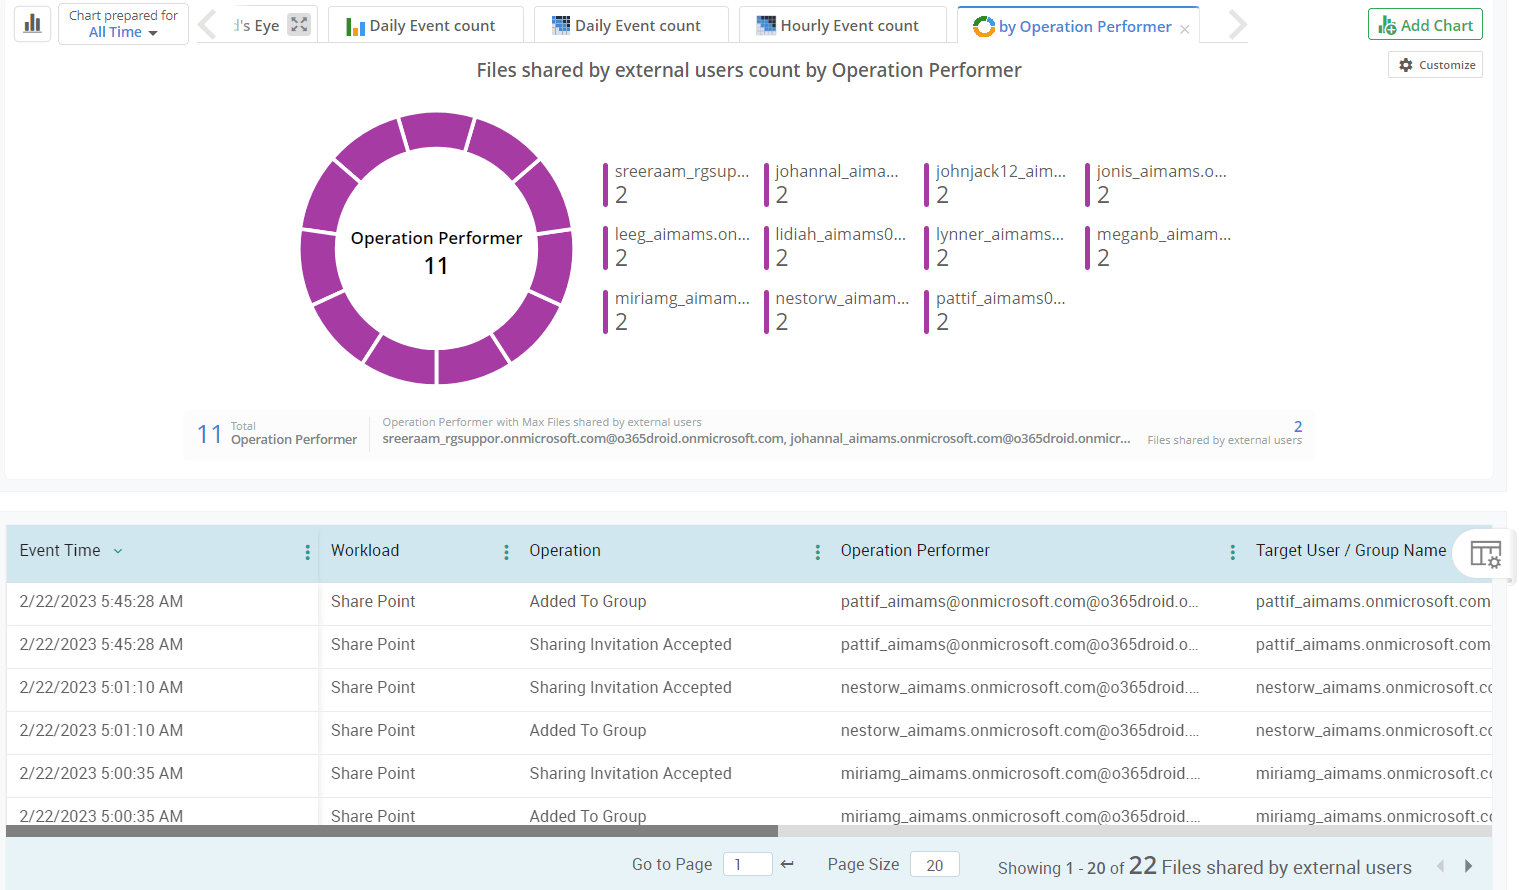Screen dimensions: 1519x890
Task: Open the Customize options
Action: (1435, 63)
